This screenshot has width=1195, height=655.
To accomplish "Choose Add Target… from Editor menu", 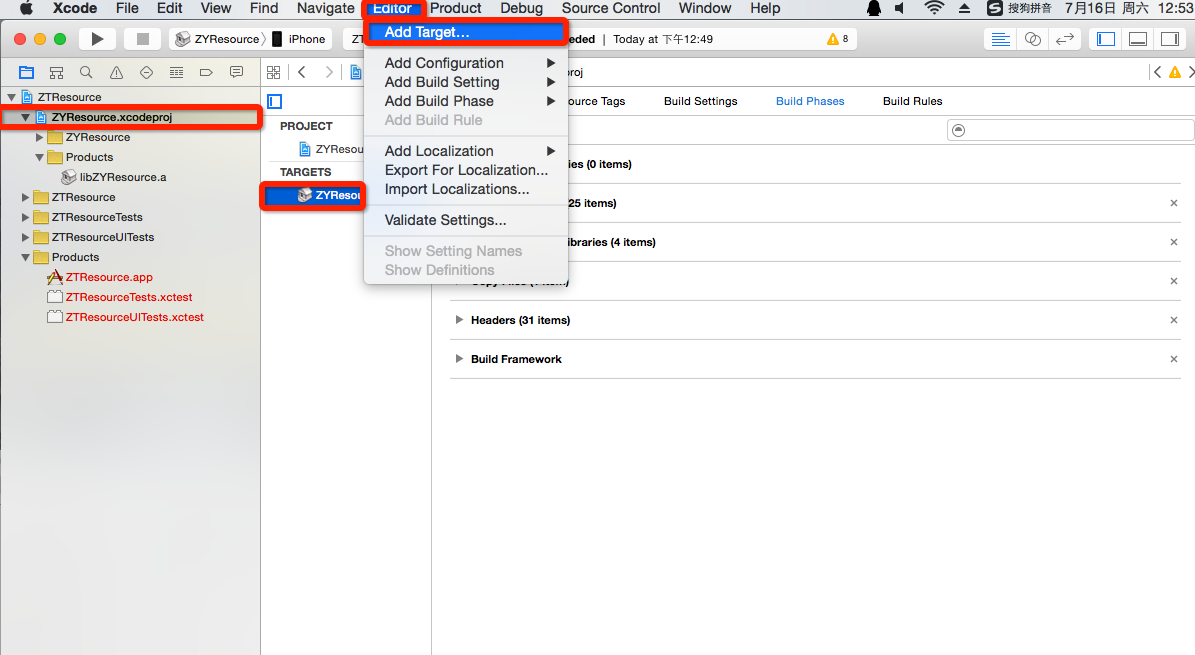I will click(x=466, y=32).
